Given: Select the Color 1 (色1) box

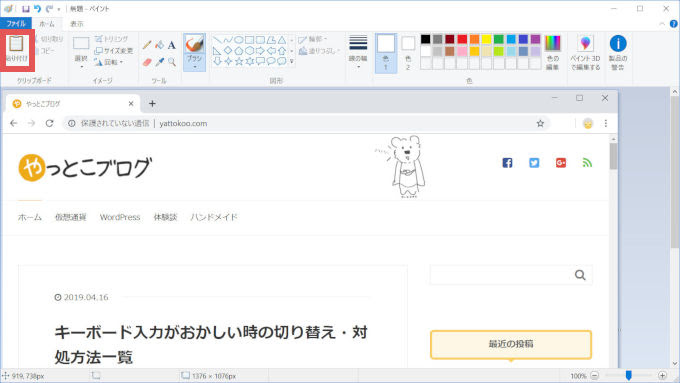Looking at the screenshot, I should pyautogui.click(x=386, y=53).
